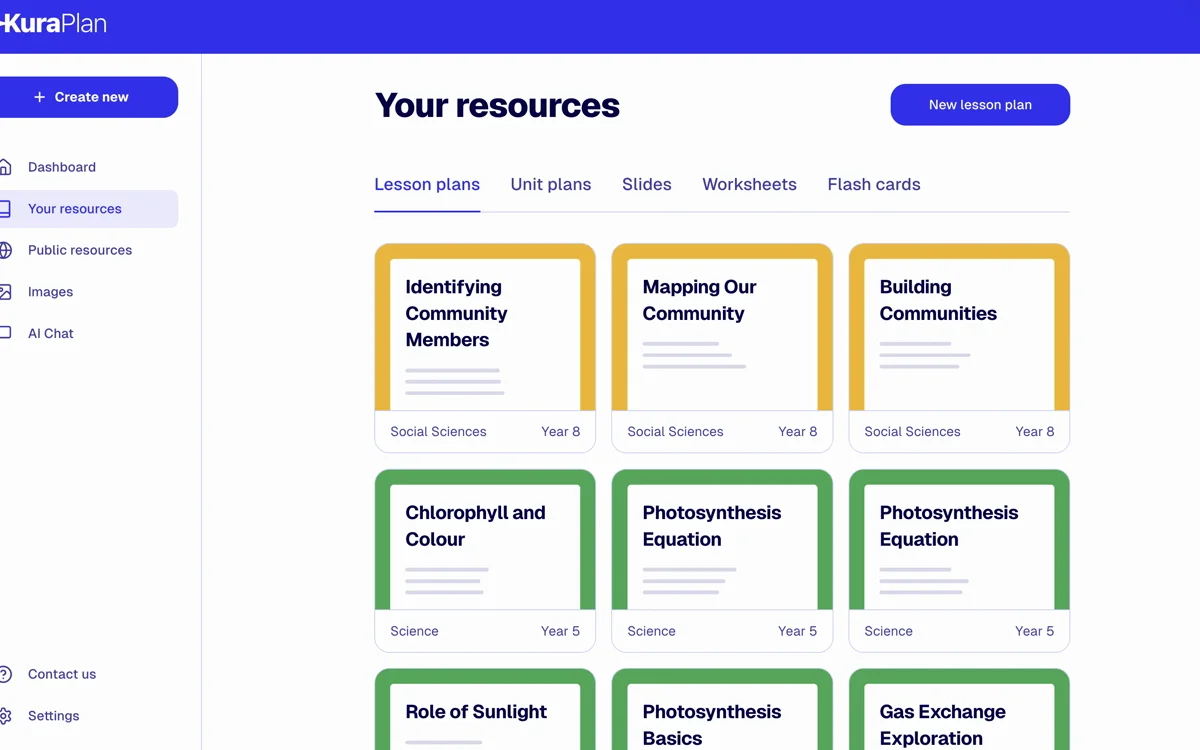
Task: Click the Dashboard home icon
Action: (5, 167)
